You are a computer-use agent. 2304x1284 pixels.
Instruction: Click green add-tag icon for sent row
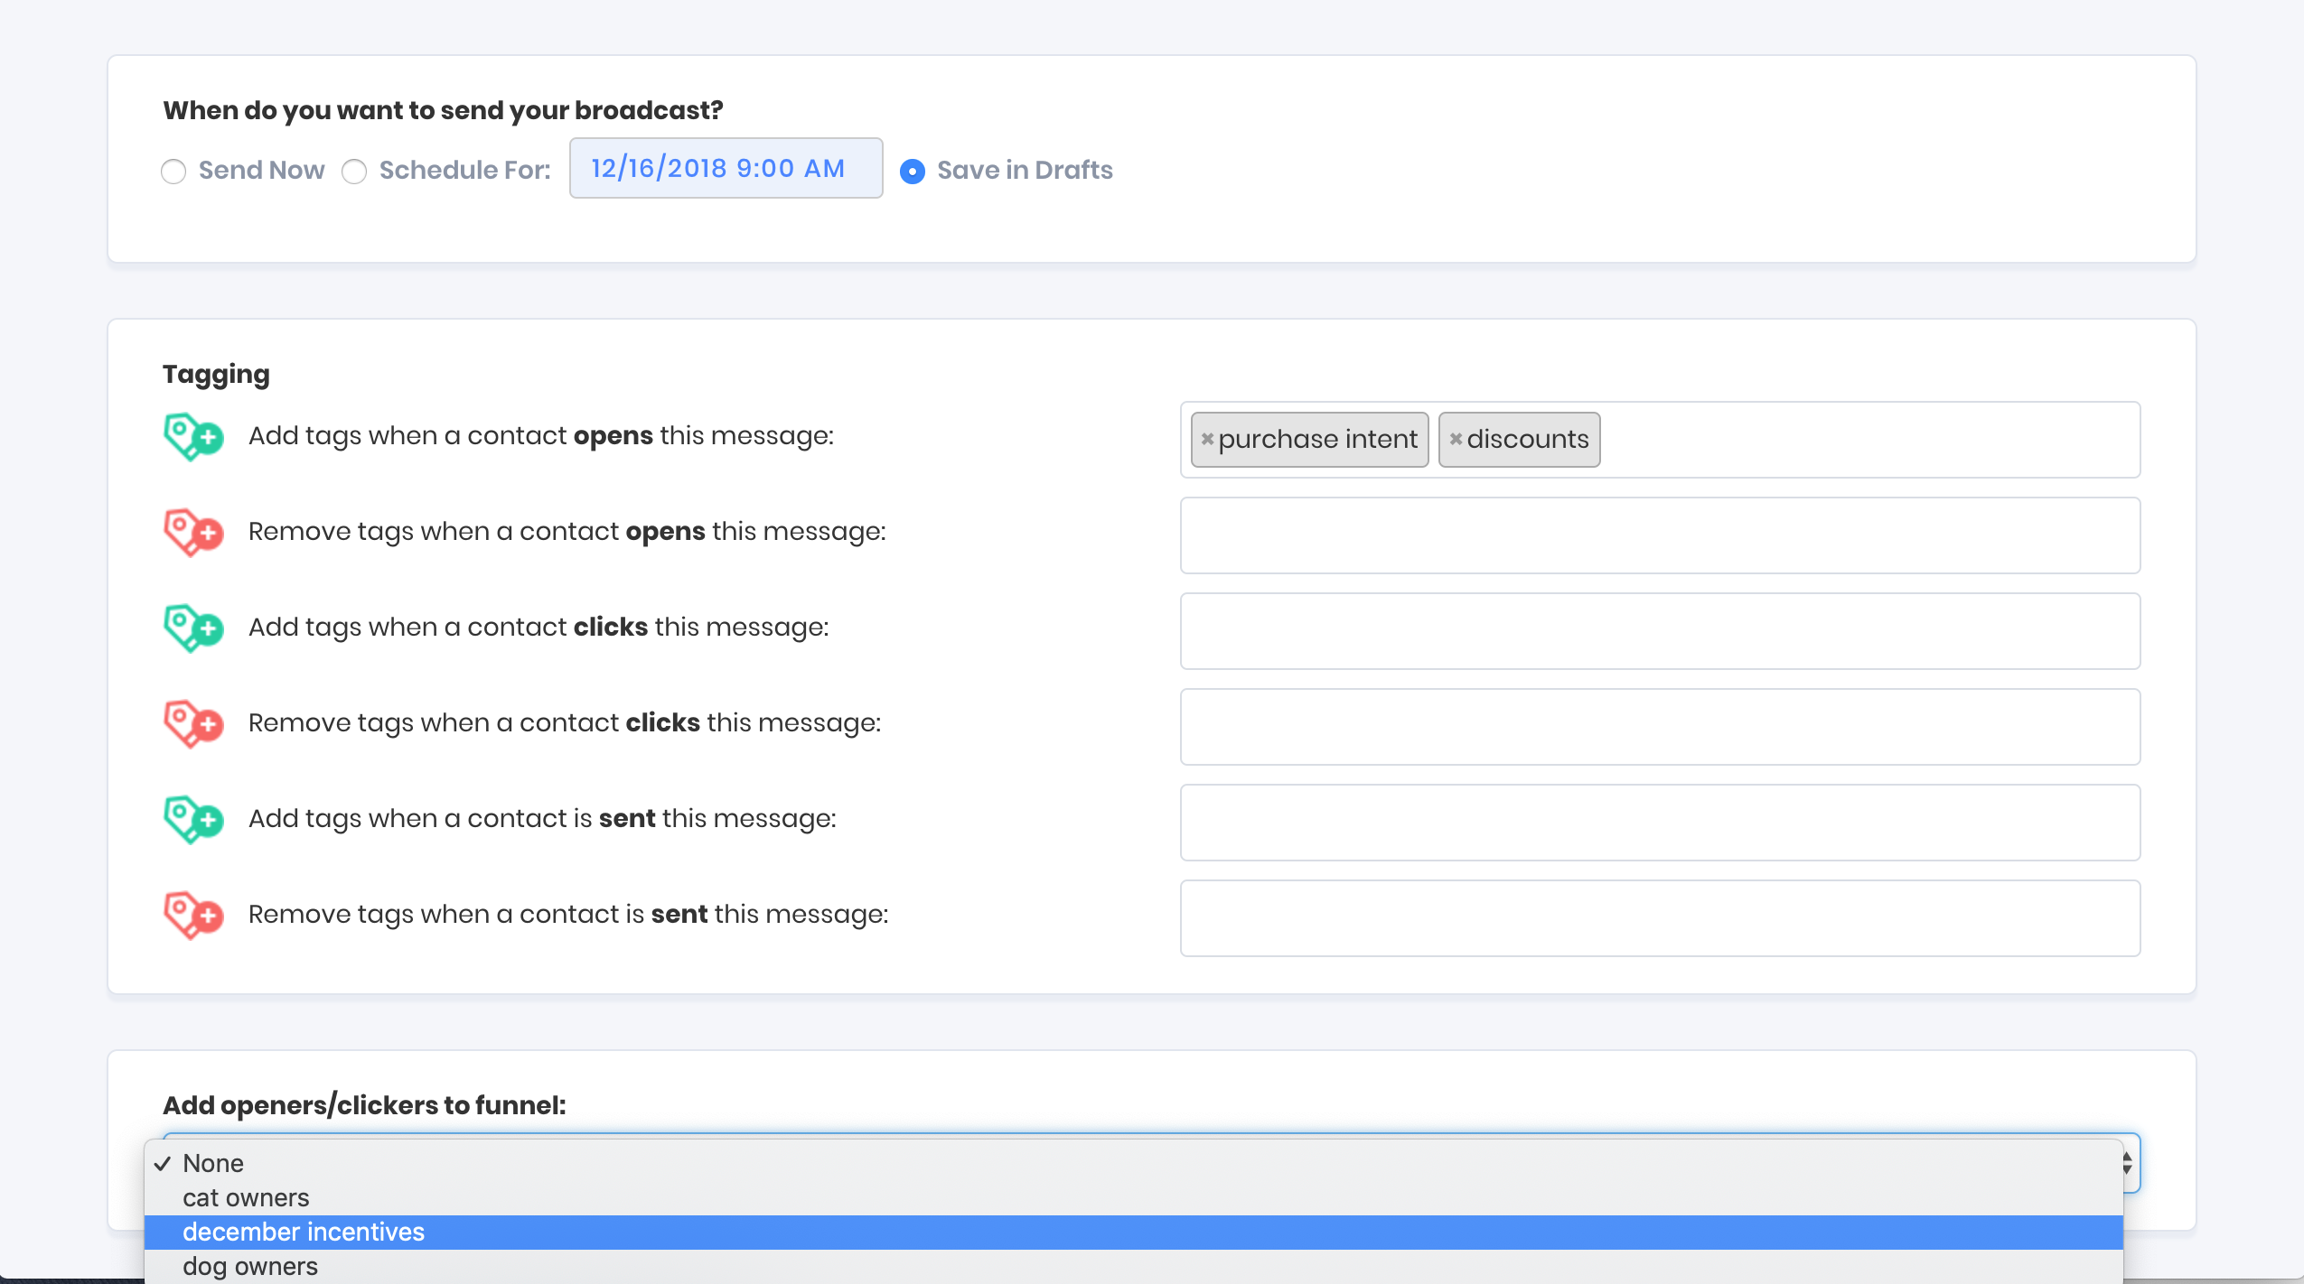193,819
